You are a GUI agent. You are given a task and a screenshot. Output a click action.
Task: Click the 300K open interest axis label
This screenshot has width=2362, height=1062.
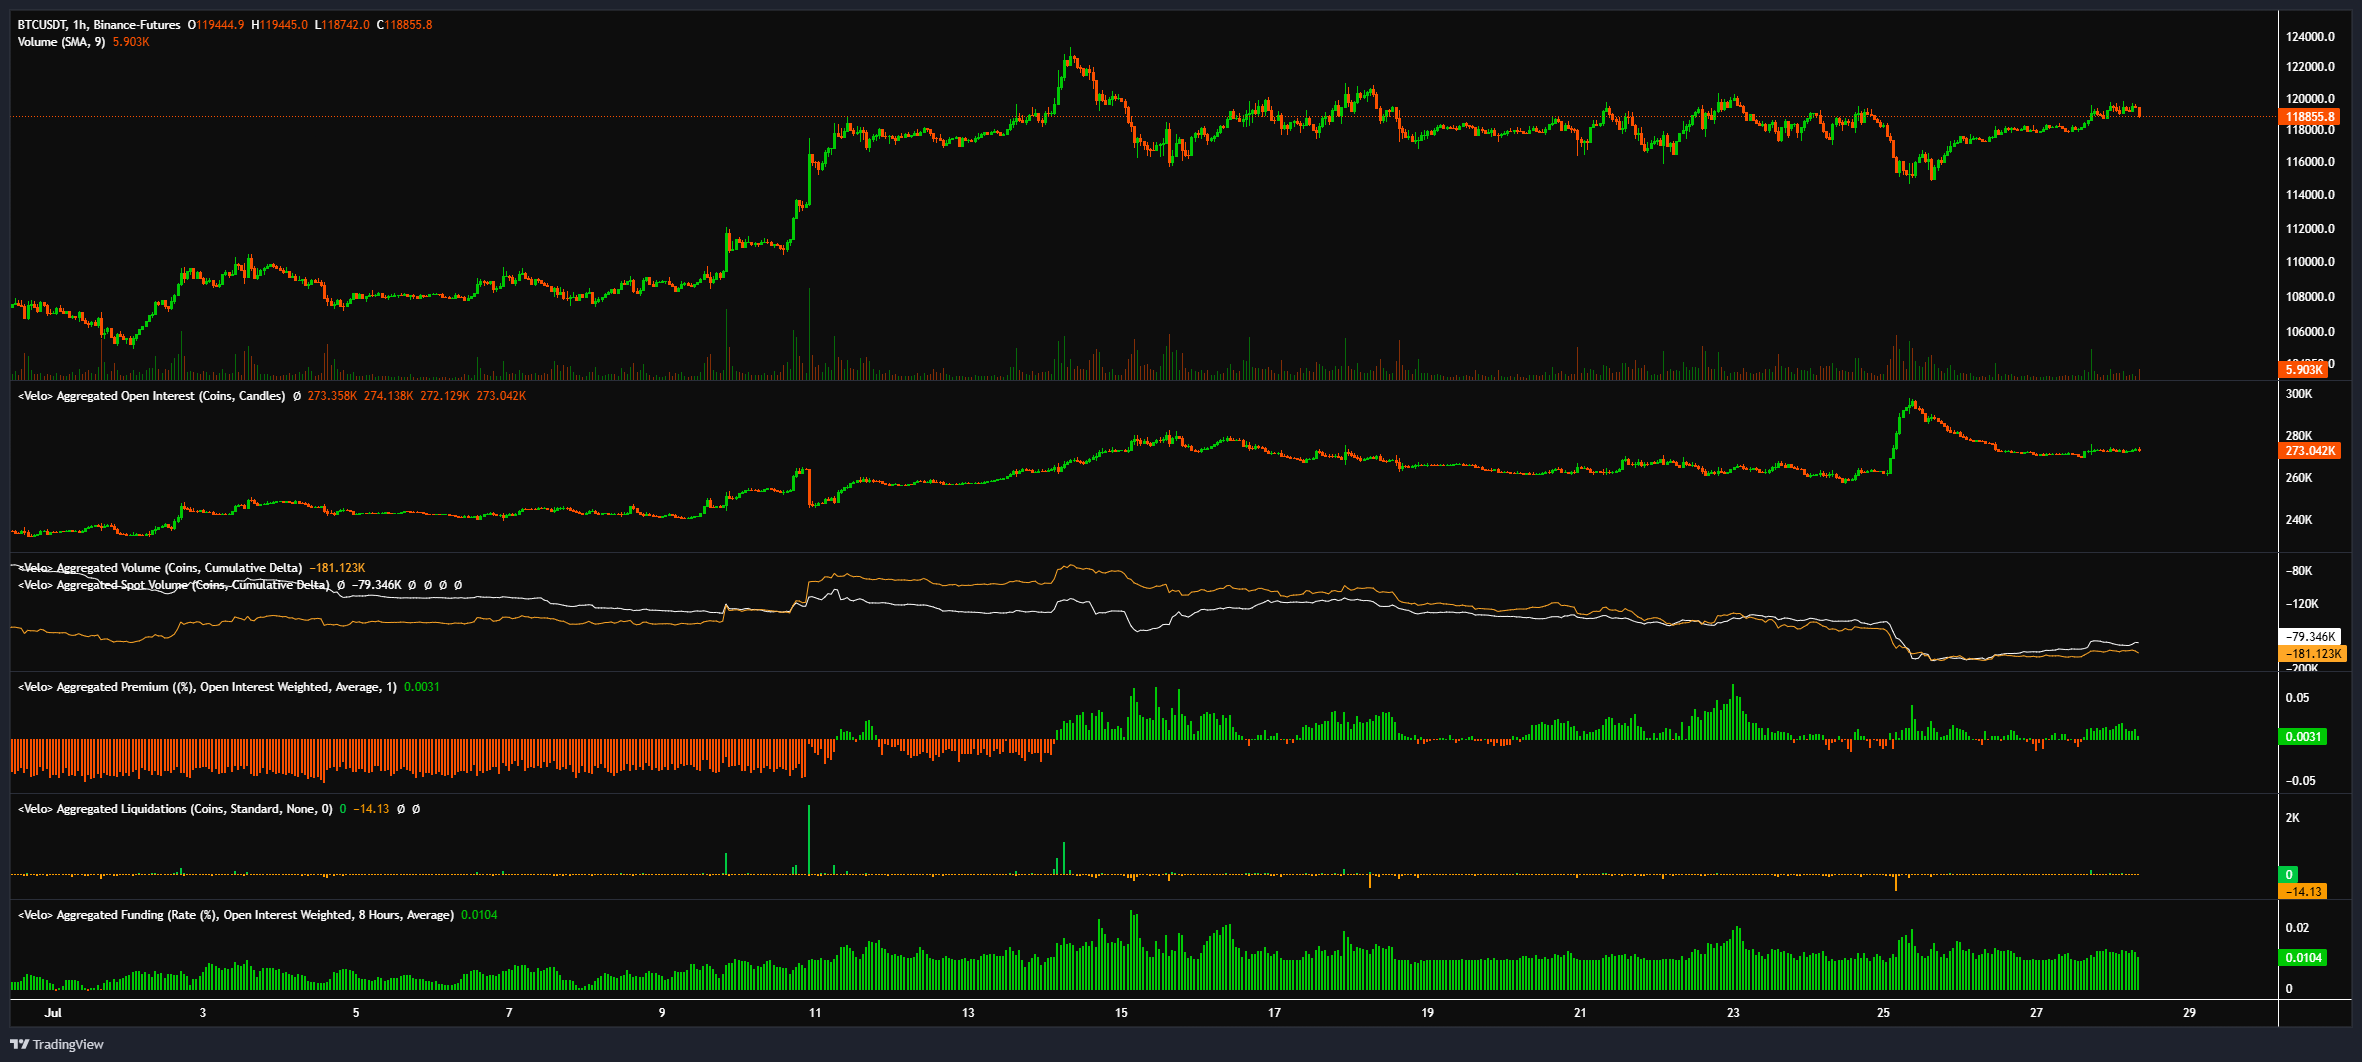point(2299,394)
